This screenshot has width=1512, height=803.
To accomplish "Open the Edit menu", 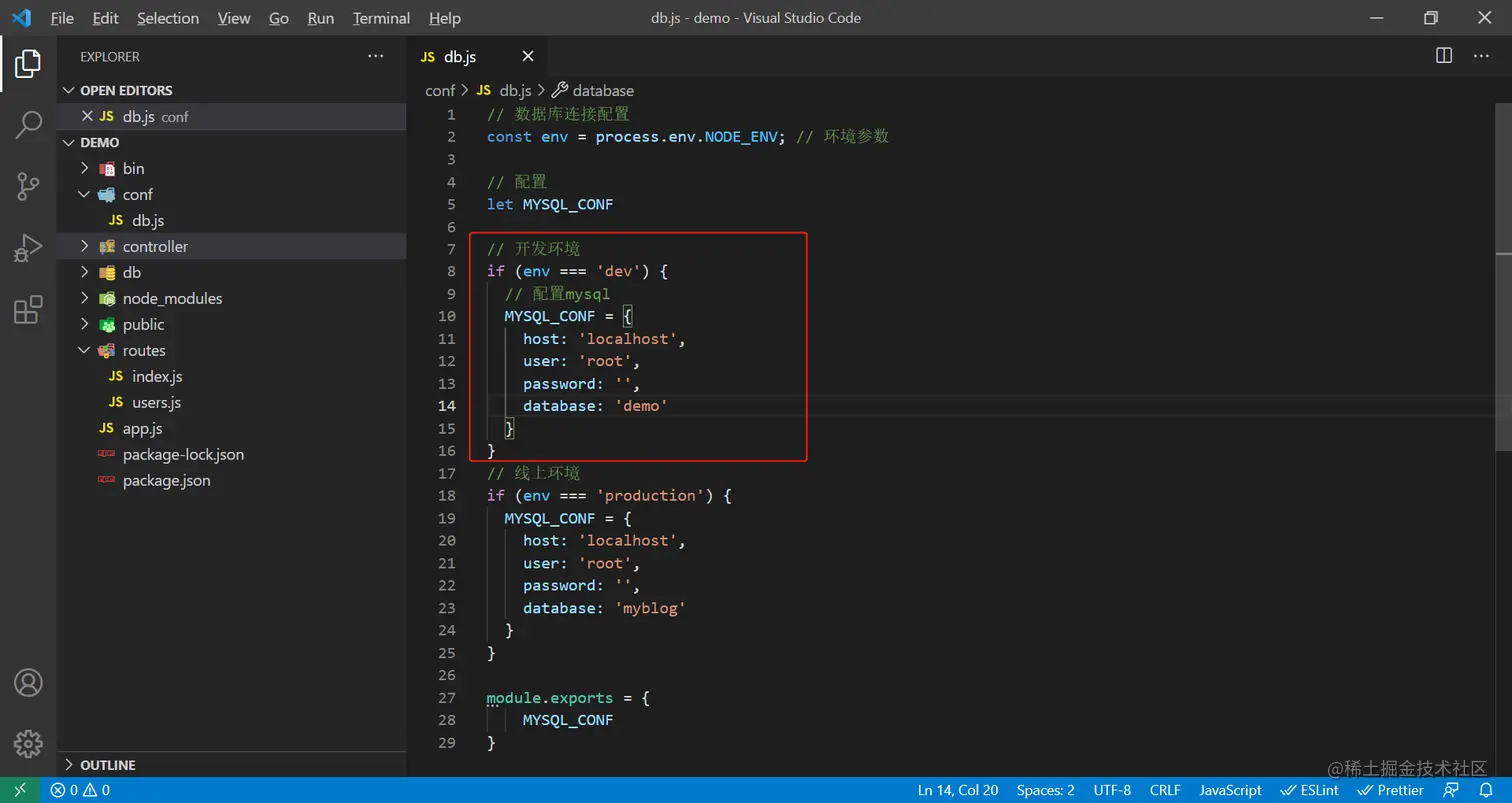I will (x=105, y=18).
